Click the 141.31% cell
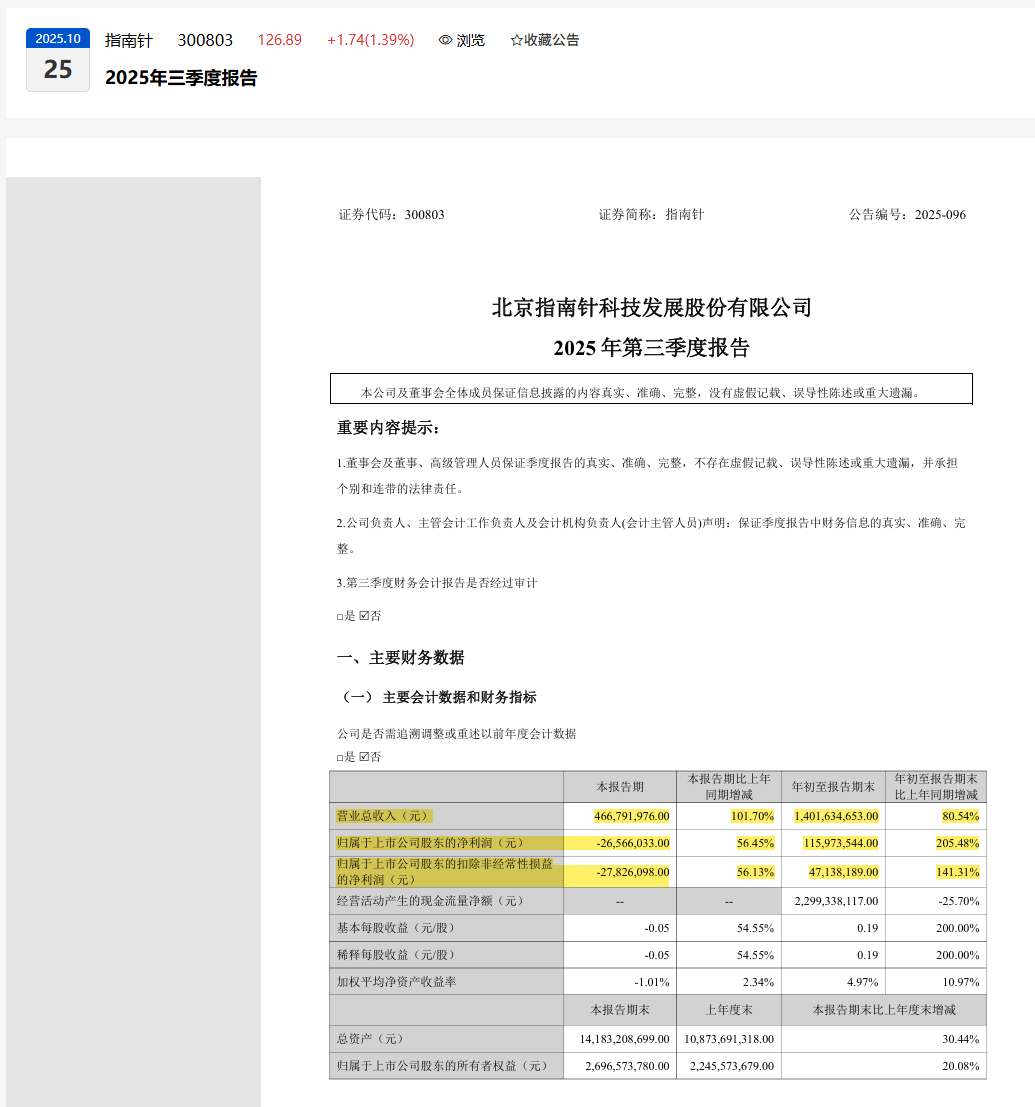This screenshot has width=1035, height=1107. [x=957, y=872]
